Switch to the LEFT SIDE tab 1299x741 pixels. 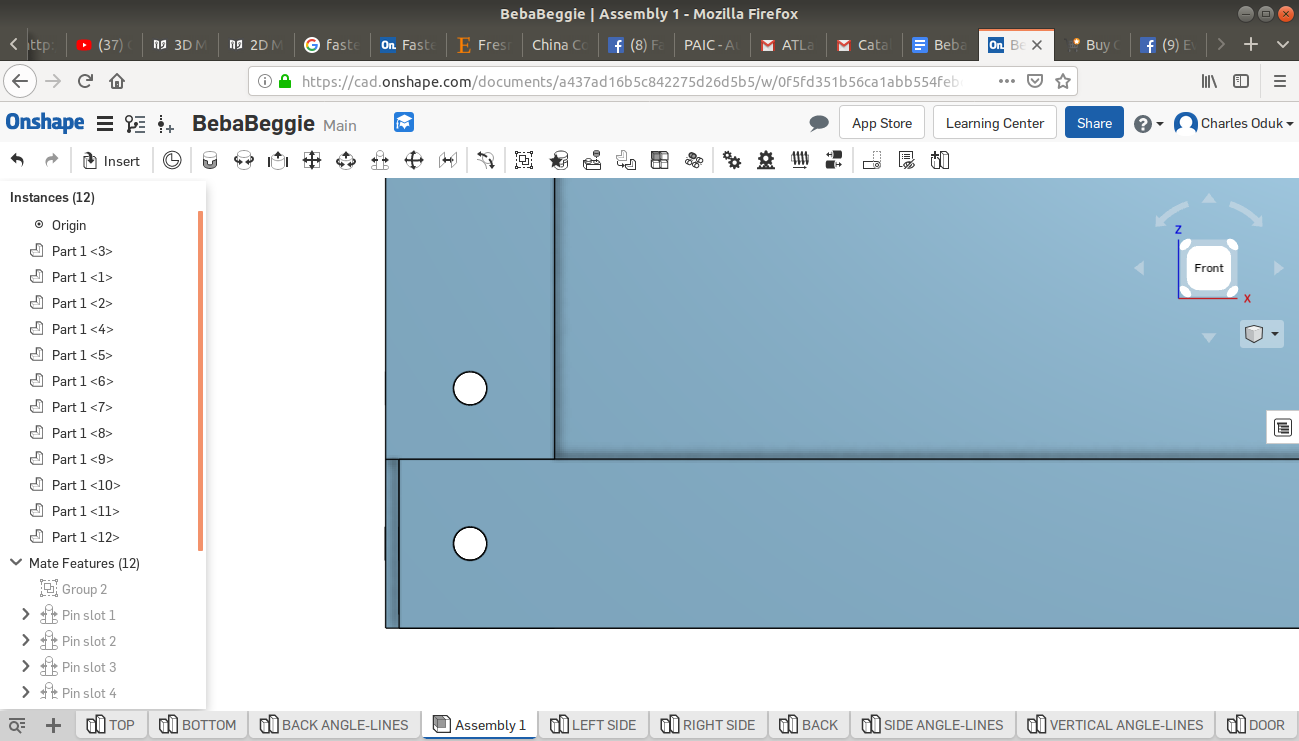point(594,725)
